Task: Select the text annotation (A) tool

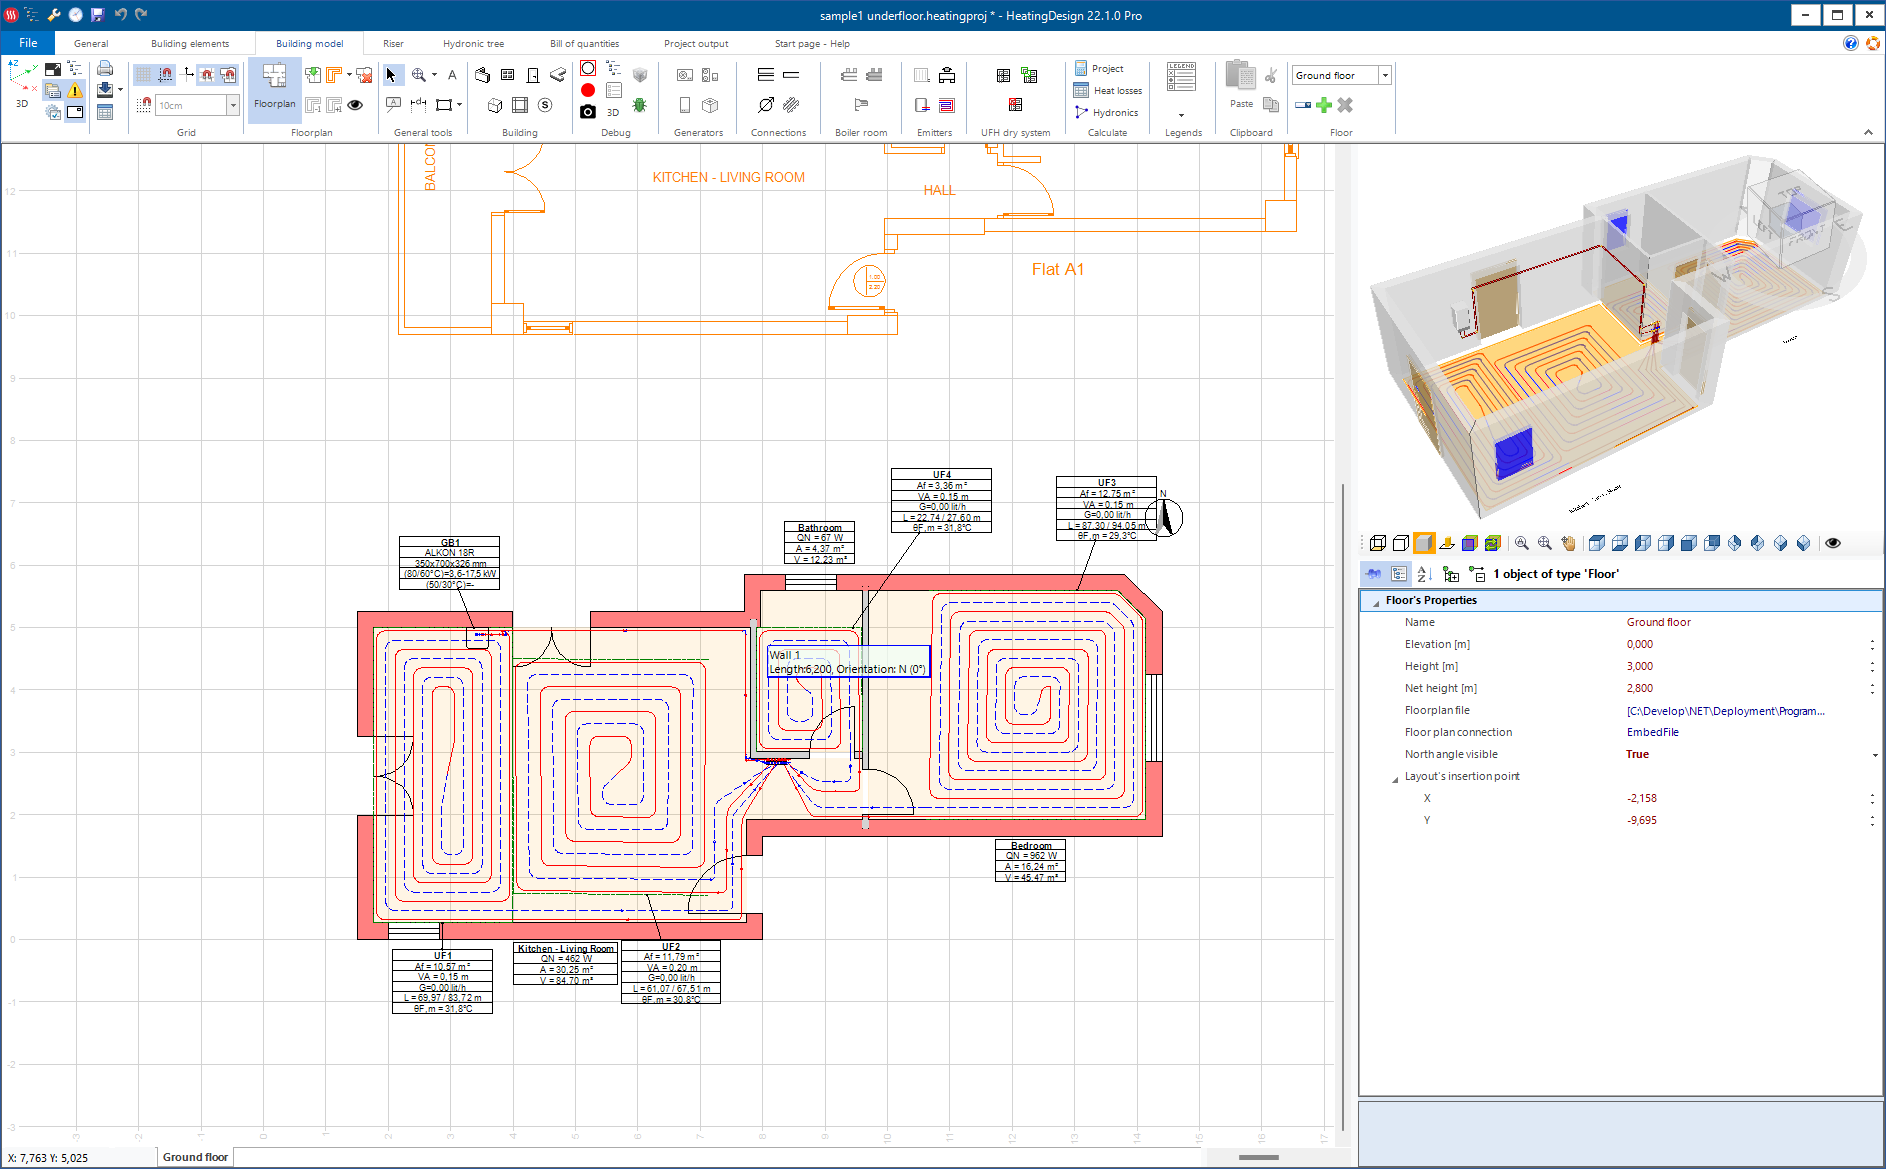Action: (452, 75)
